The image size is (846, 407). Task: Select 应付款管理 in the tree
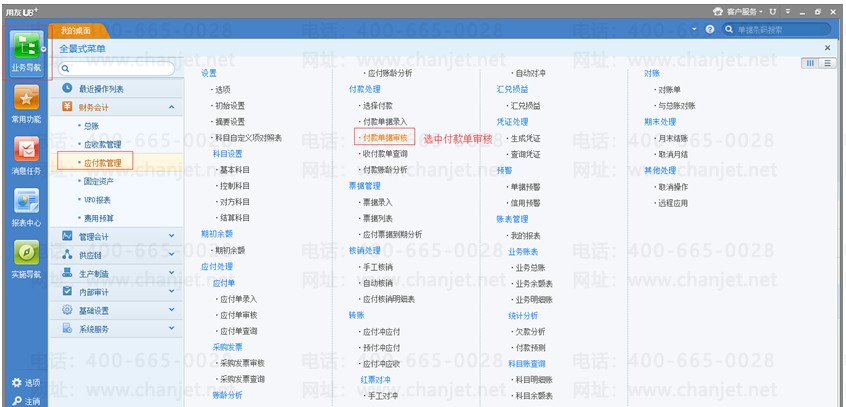pos(103,162)
